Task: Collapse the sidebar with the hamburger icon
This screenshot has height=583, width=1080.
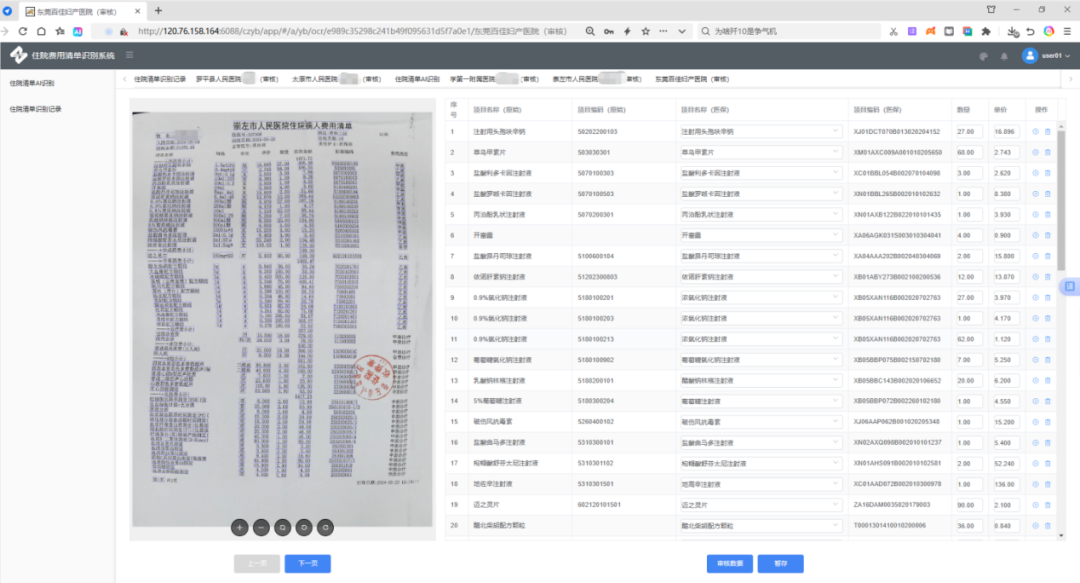Action: (129, 55)
